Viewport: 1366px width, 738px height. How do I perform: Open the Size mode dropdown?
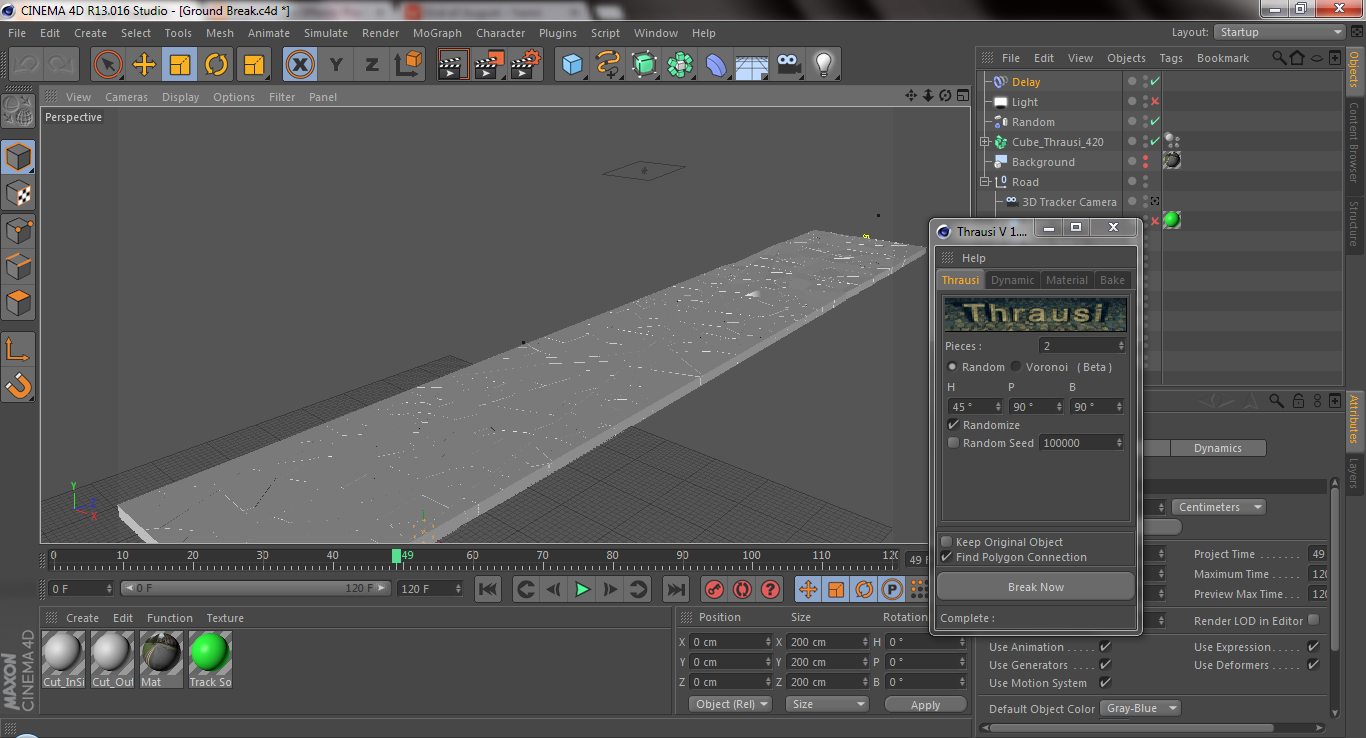click(x=827, y=704)
